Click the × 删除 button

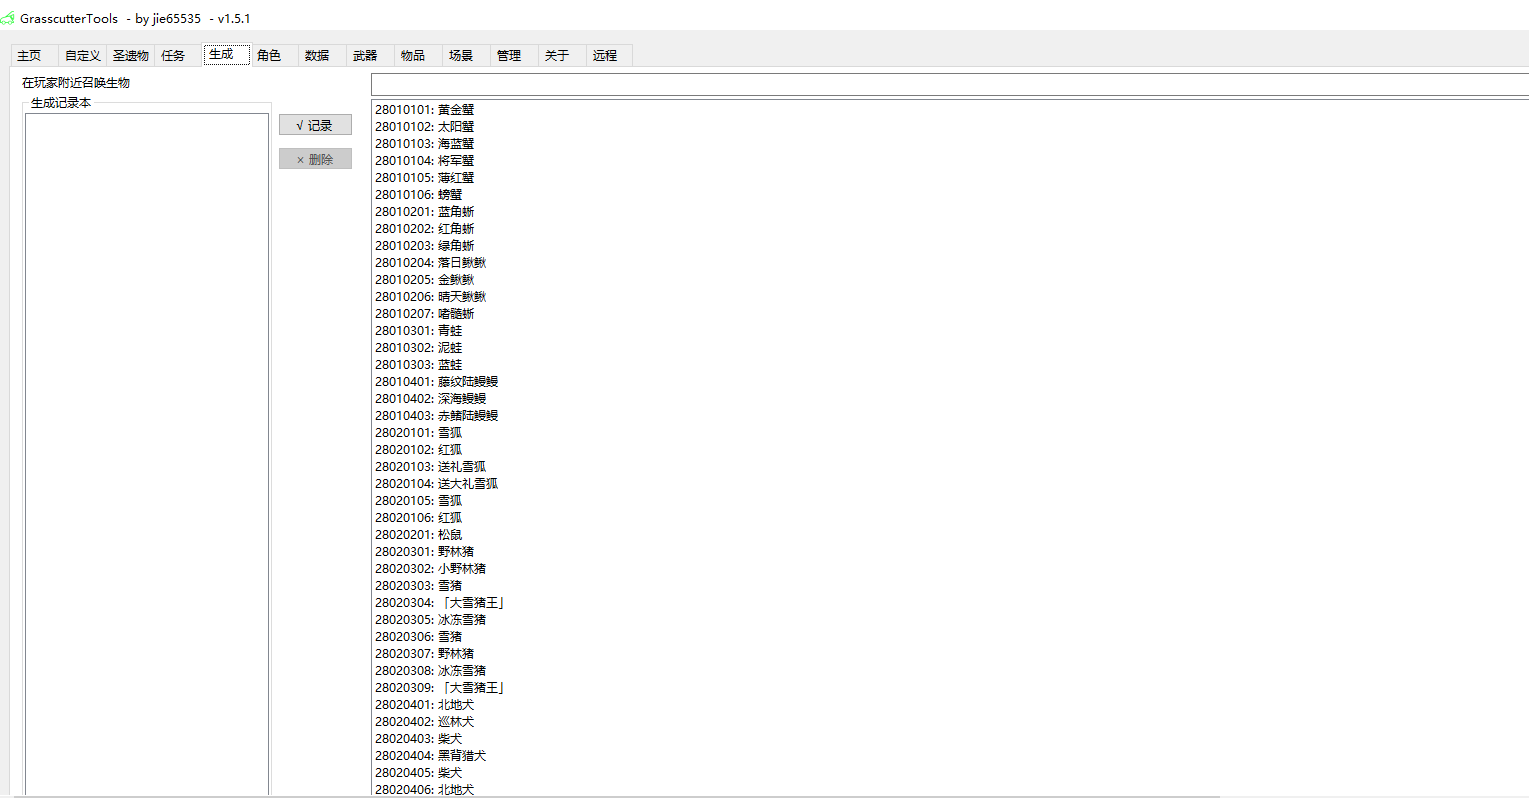pos(315,159)
